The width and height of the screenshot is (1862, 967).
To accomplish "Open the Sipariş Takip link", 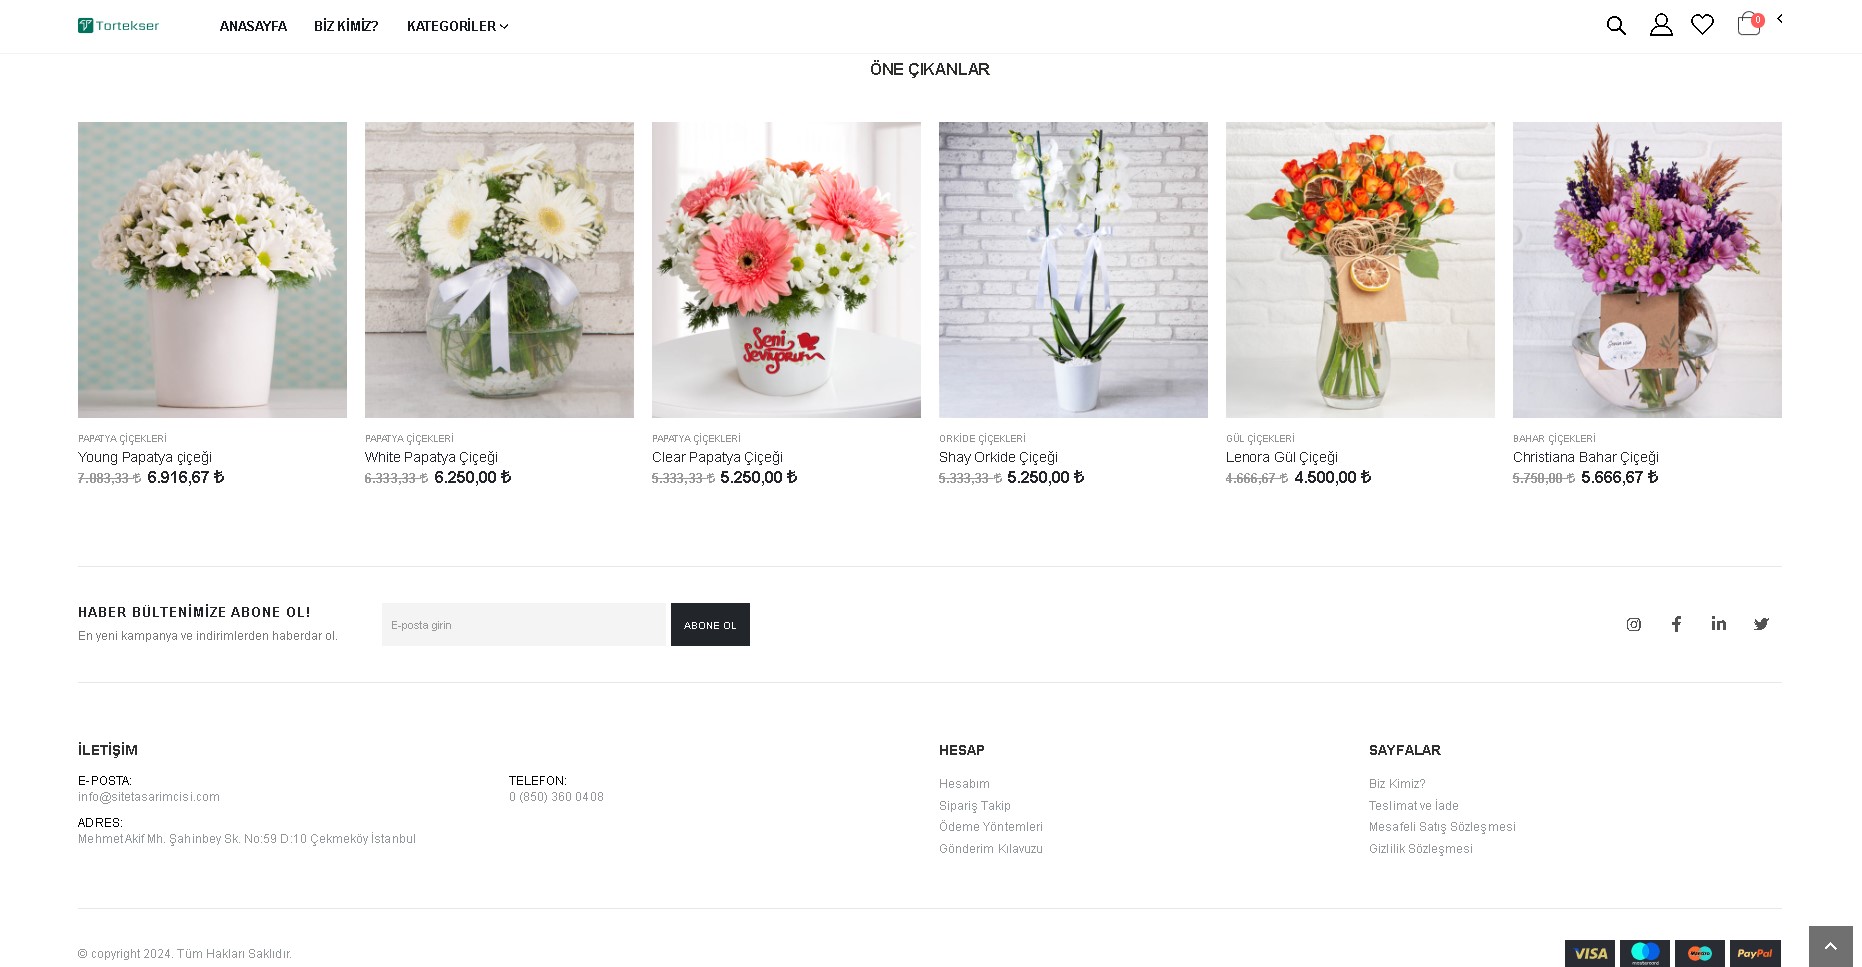I will pos(975,806).
